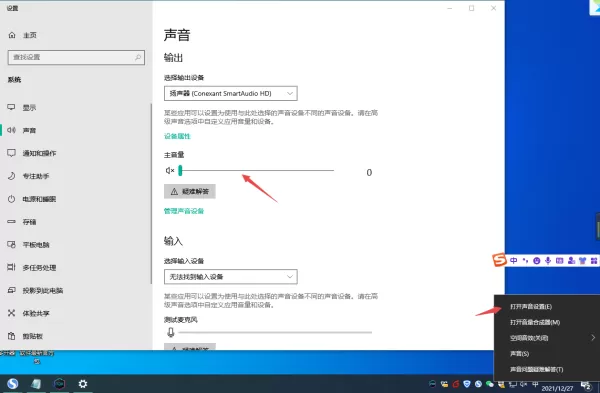Open the emoji face on Sogou IME bar
The image size is (600, 393).
536,261
